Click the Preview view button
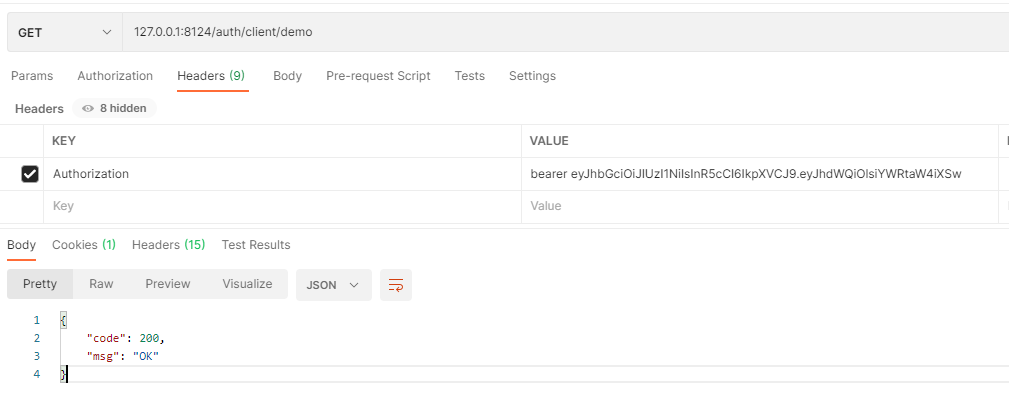1009x400 pixels. click(x=168, y=284)
